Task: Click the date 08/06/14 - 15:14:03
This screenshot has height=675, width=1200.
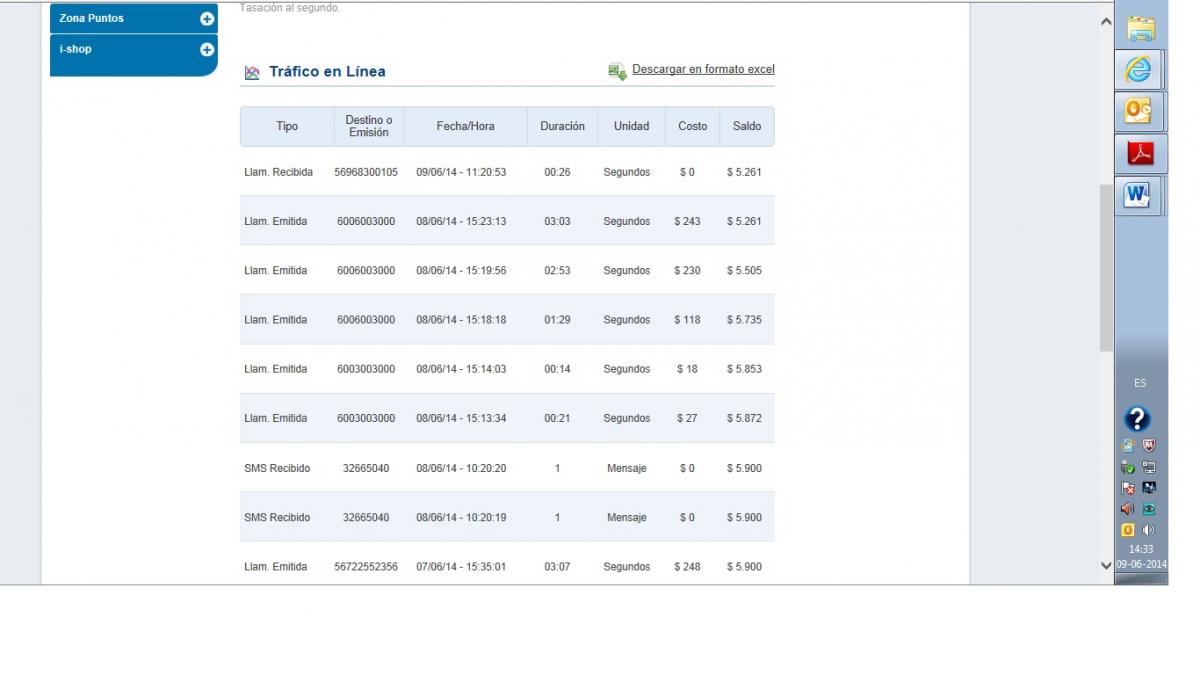Action: 461,369
